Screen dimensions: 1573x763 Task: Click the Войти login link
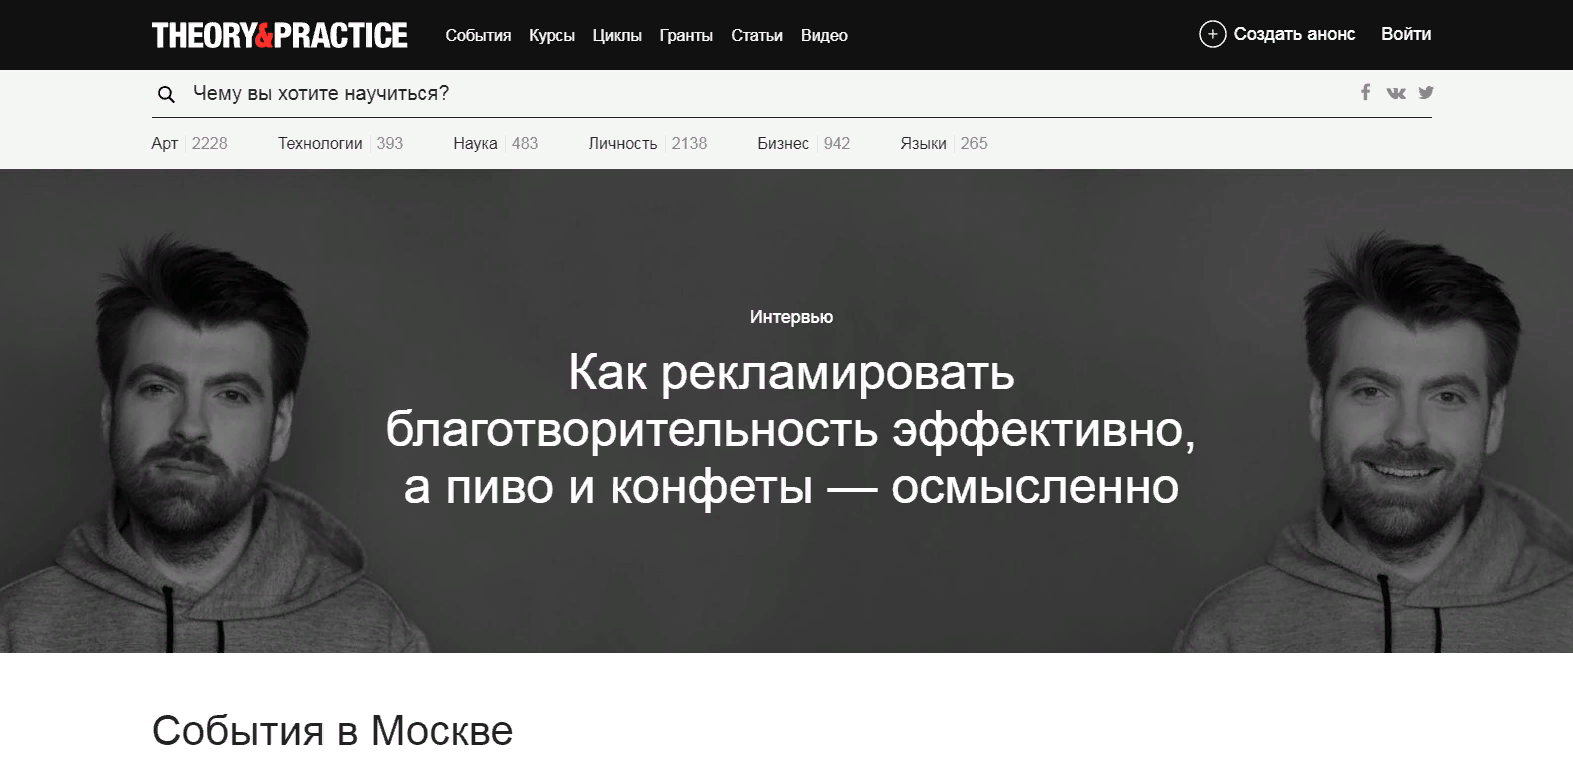pyautogui.click(x=1405, y=34)
